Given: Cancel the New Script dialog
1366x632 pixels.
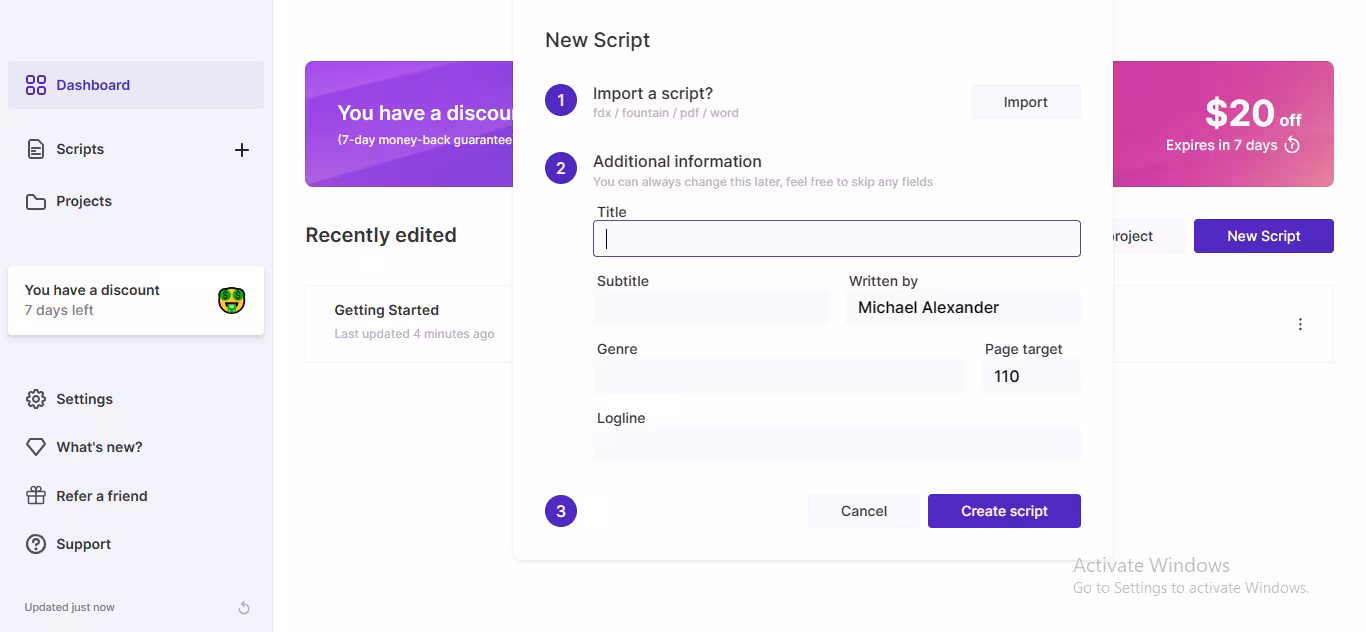Looking at the screenshot, I should 864,511.
